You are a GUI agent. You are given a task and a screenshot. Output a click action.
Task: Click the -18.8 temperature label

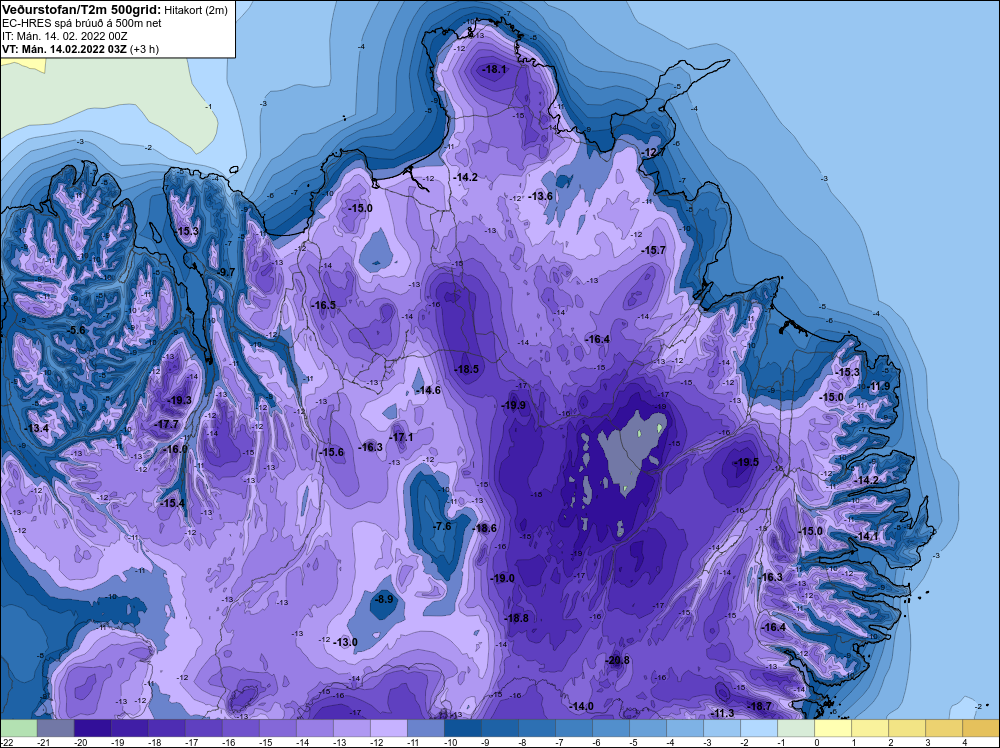point(517,618)
